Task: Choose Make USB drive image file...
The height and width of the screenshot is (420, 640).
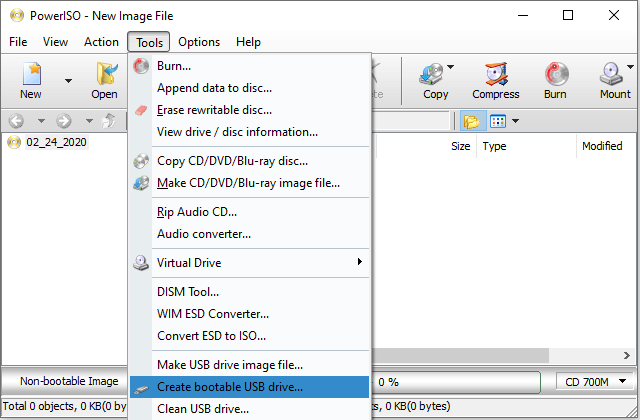Action: pos(249,365)
